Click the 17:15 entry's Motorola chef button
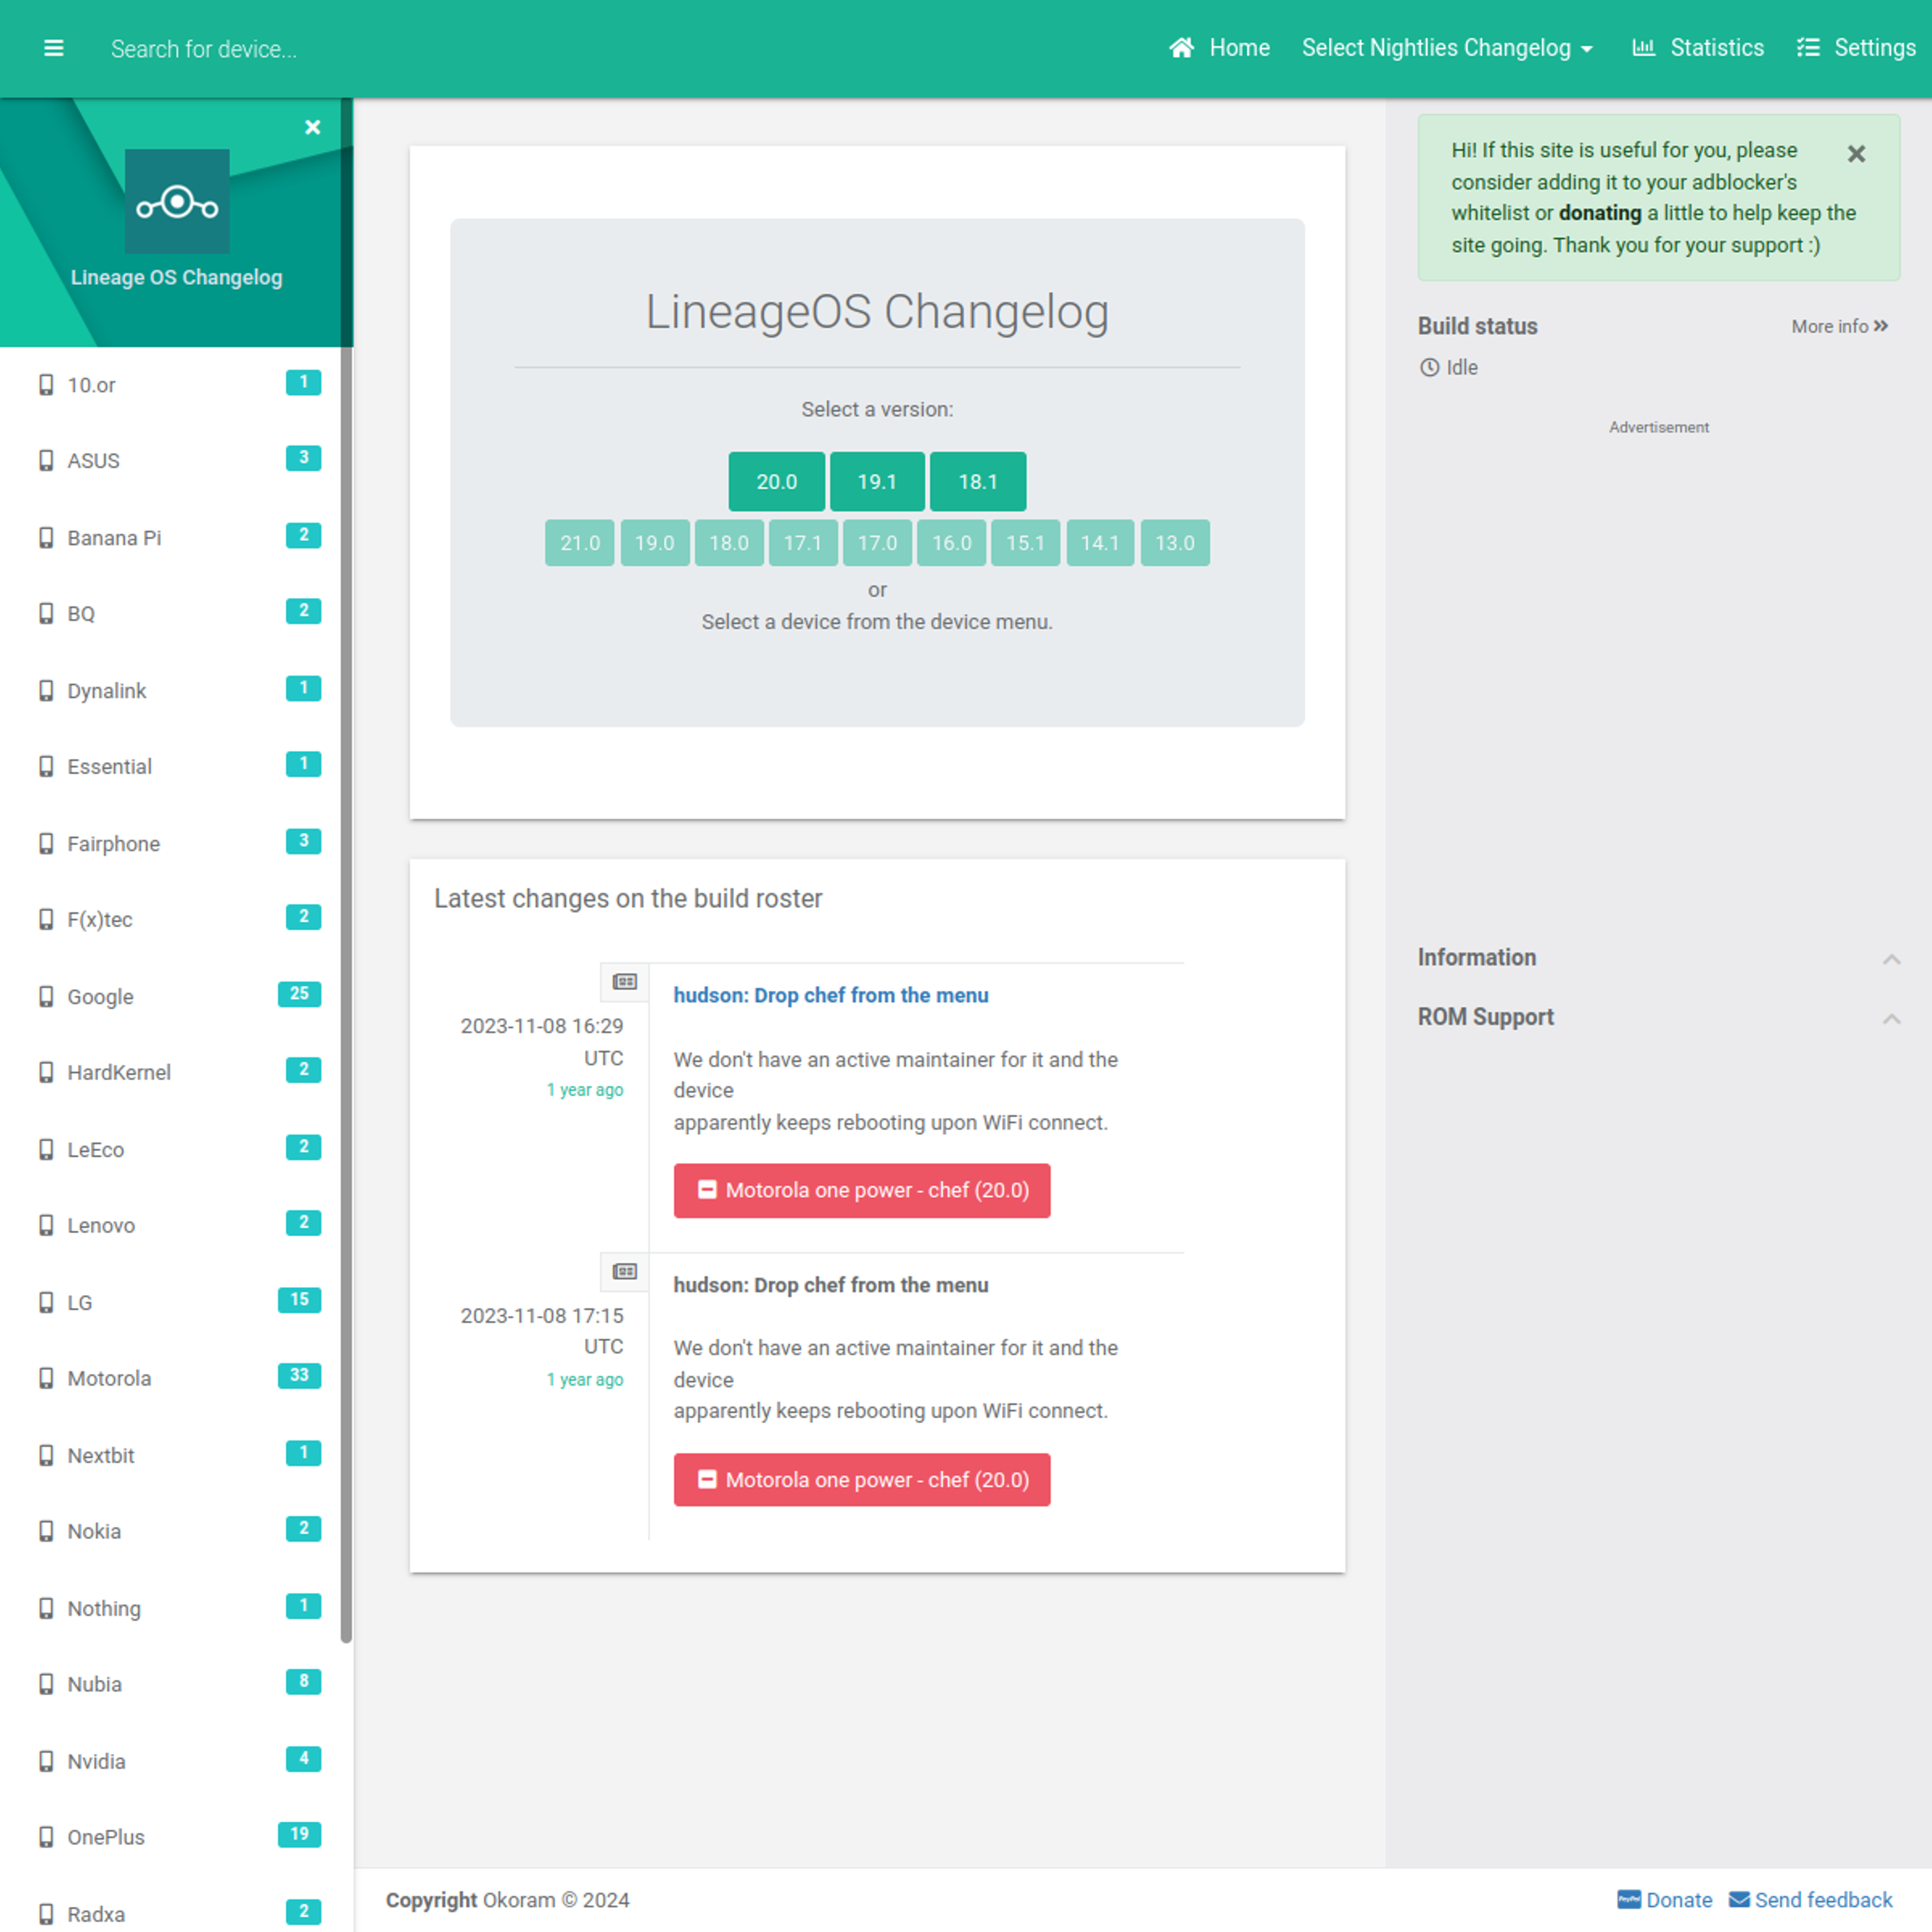Viewport: 1932px width, 1932px height. click(862, 1479)
